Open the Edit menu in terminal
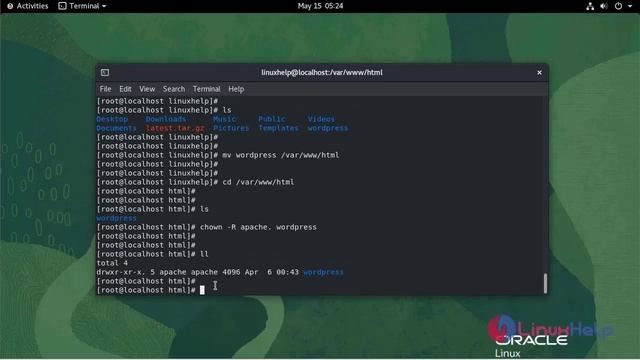This screenshot has height=360, width=640. click(125, 89)
